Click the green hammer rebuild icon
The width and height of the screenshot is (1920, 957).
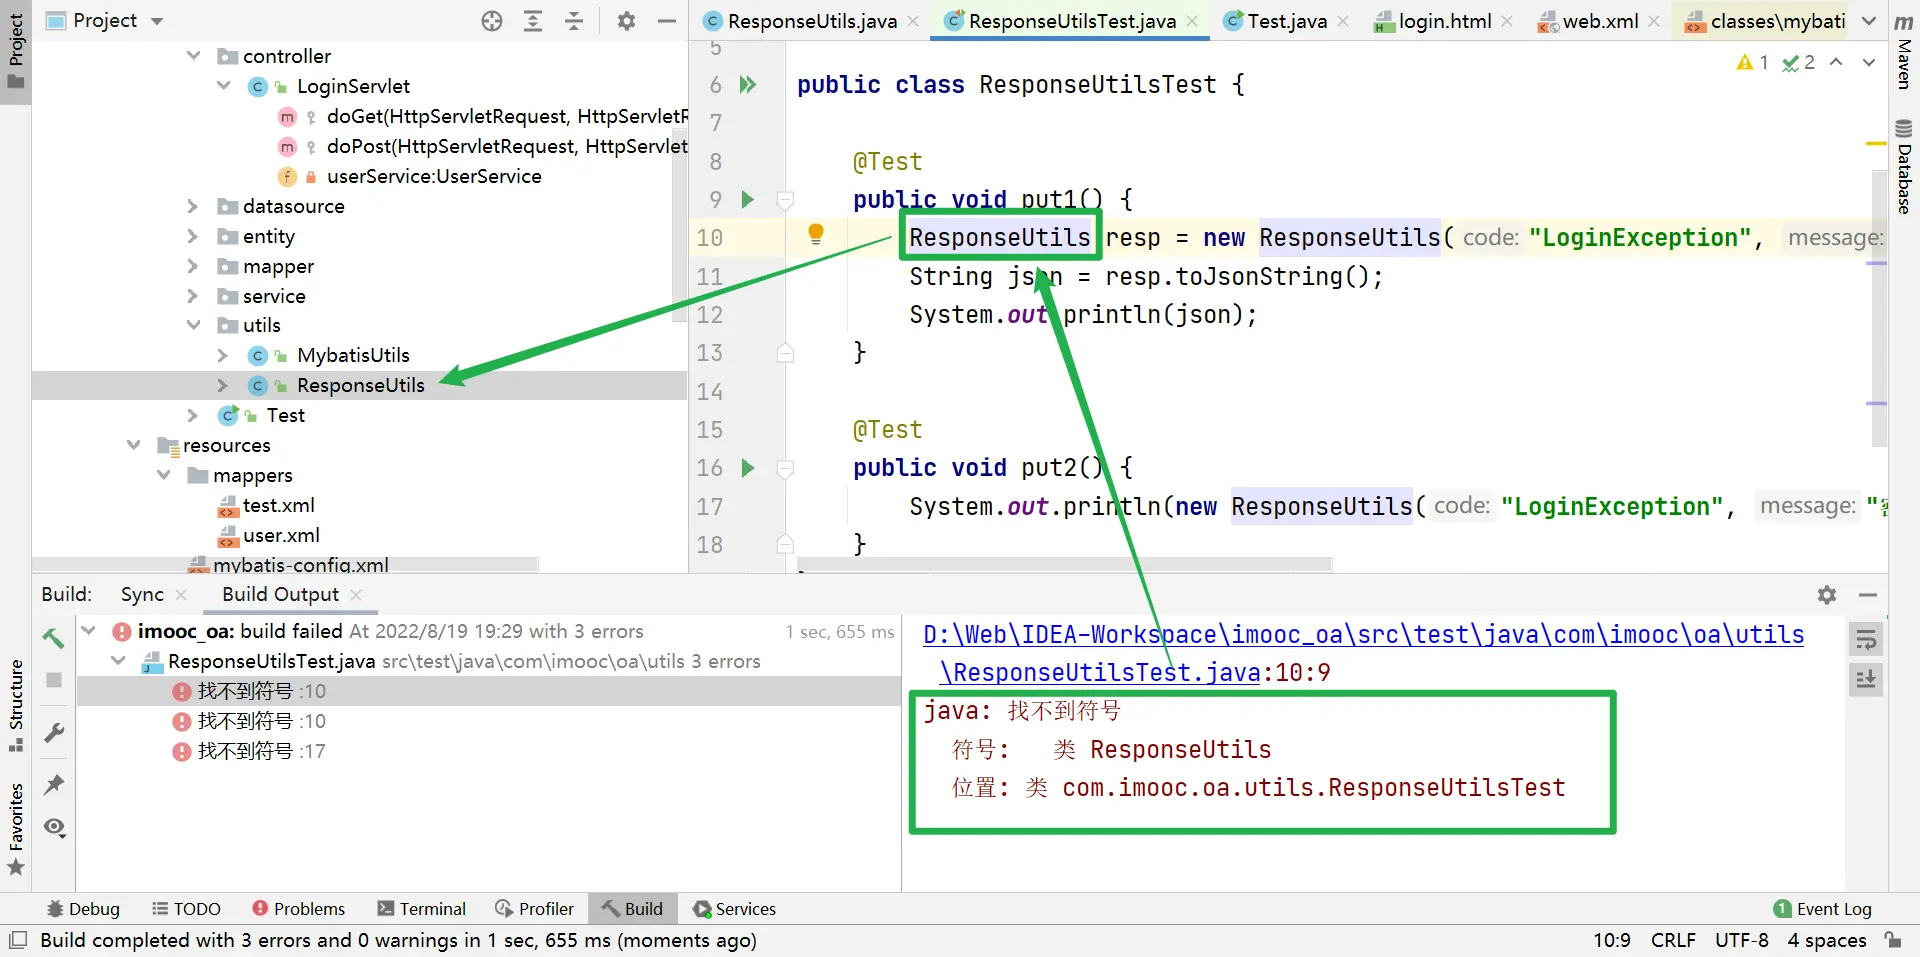click(54, 638)
